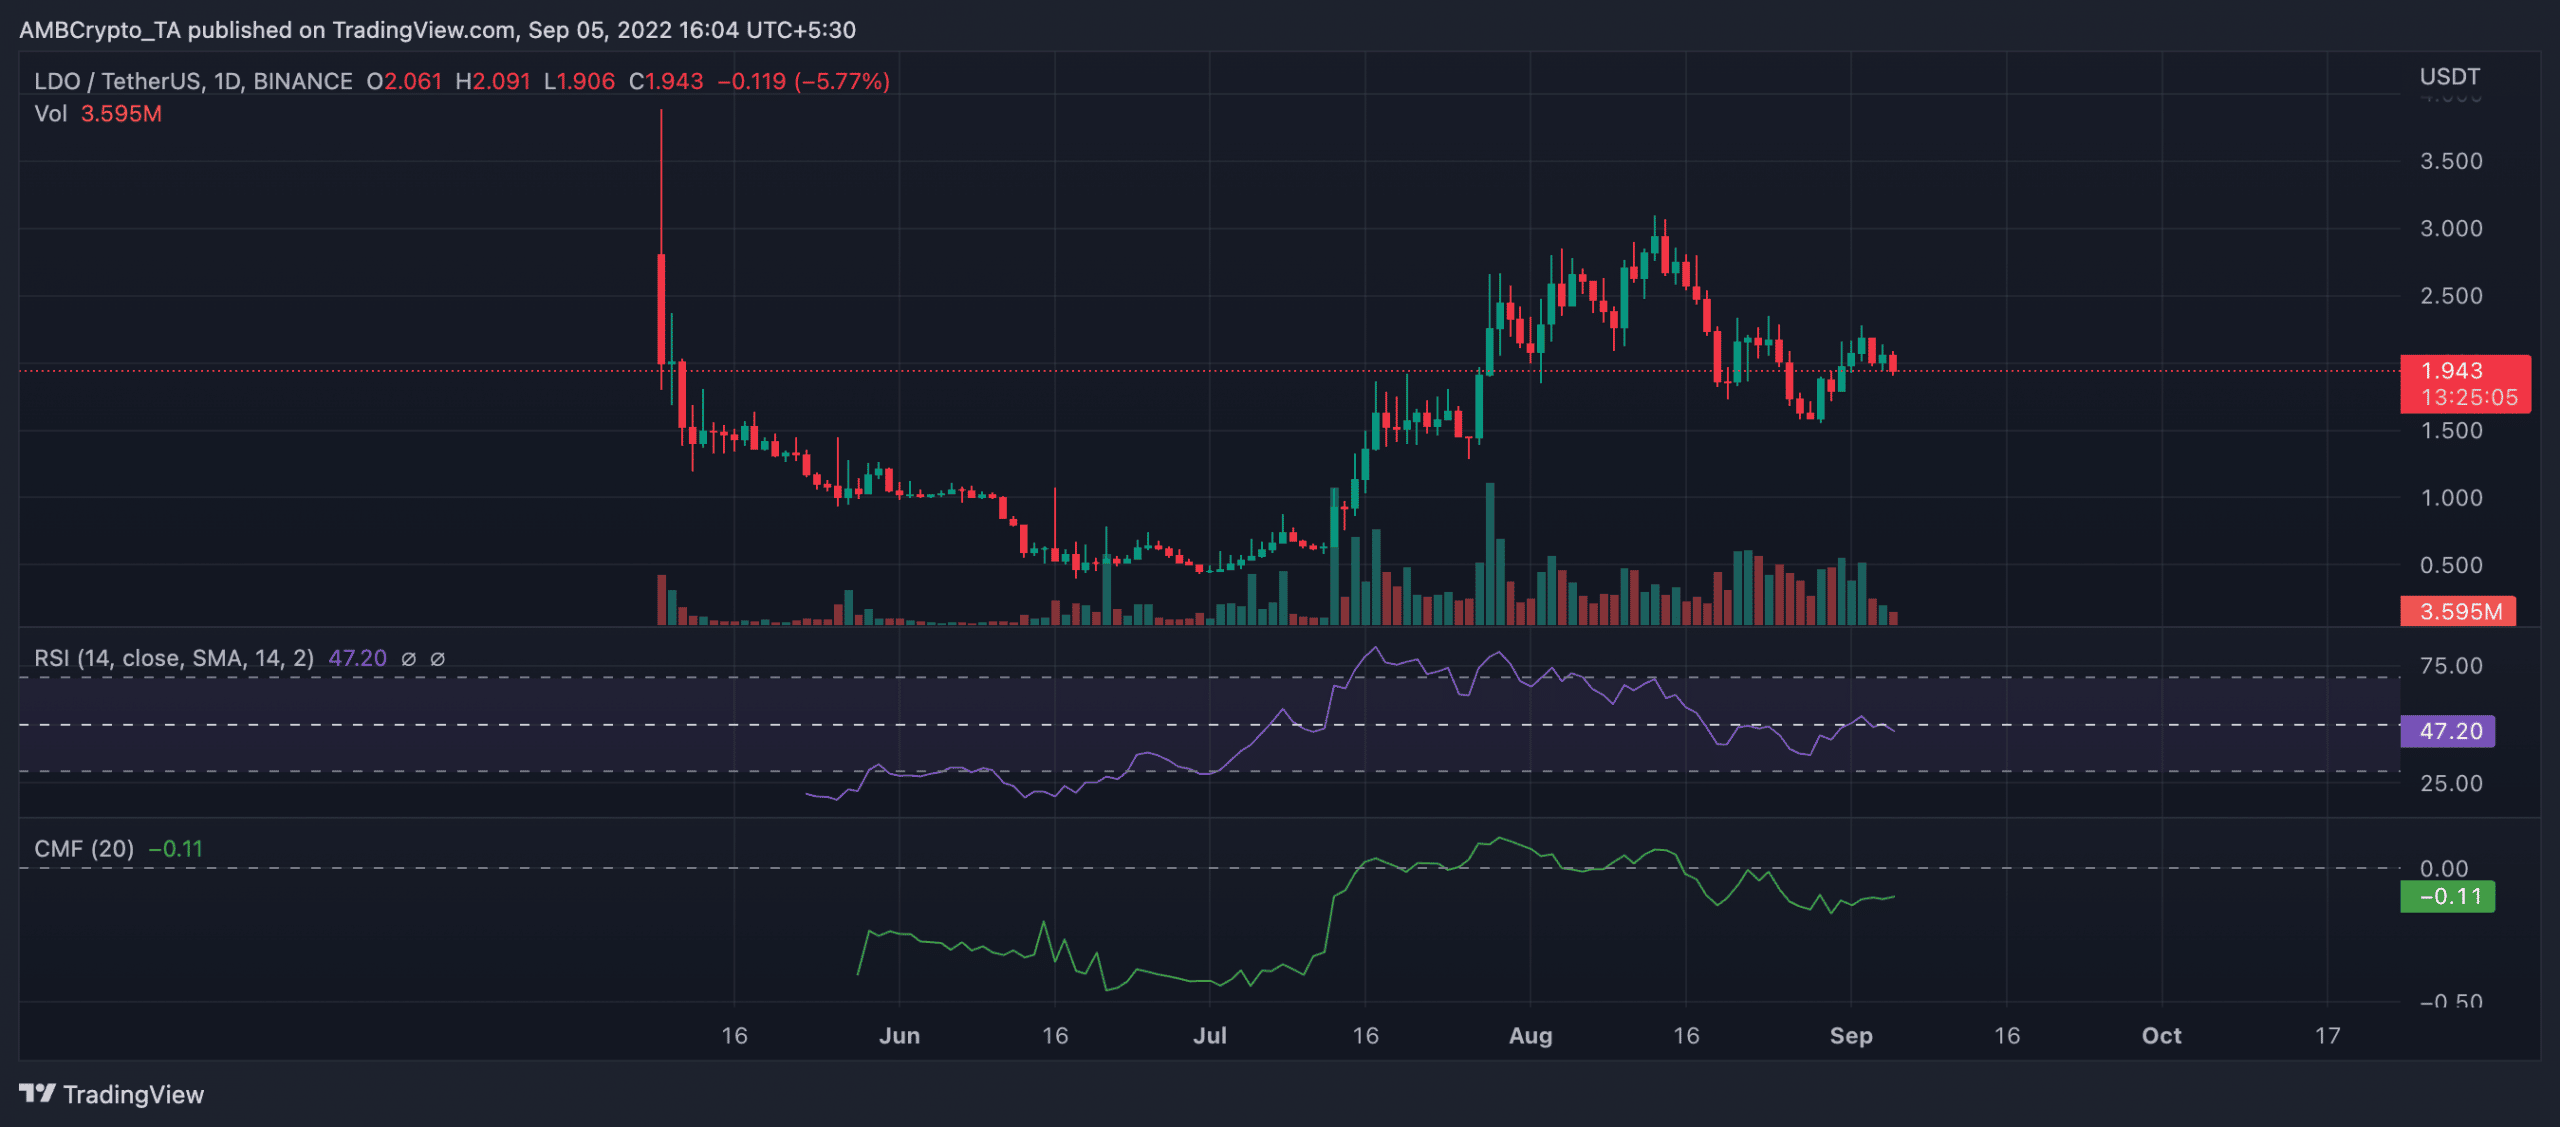
Task: Click the first ∅ symbol after RSI 47.20
Action: [x=408, y=659]
